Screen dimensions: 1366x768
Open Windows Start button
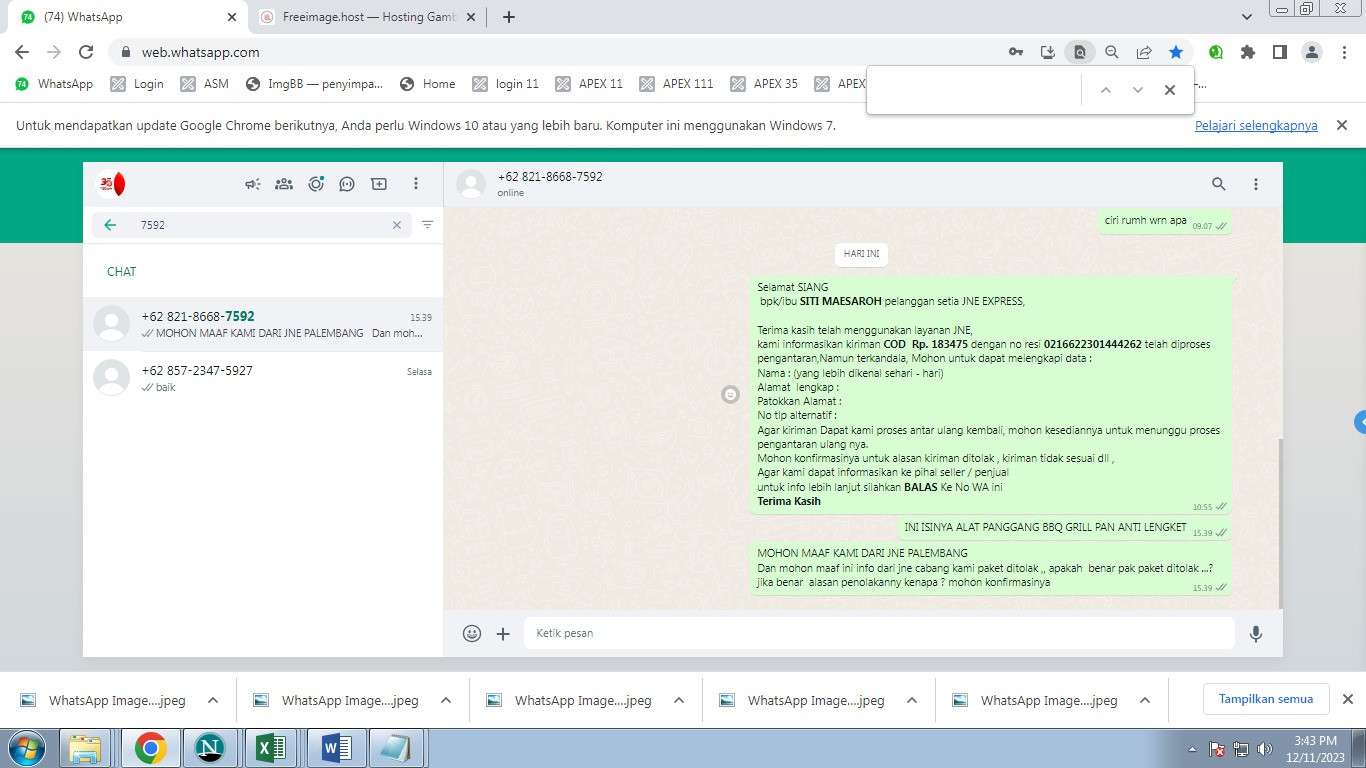(25, 748)
